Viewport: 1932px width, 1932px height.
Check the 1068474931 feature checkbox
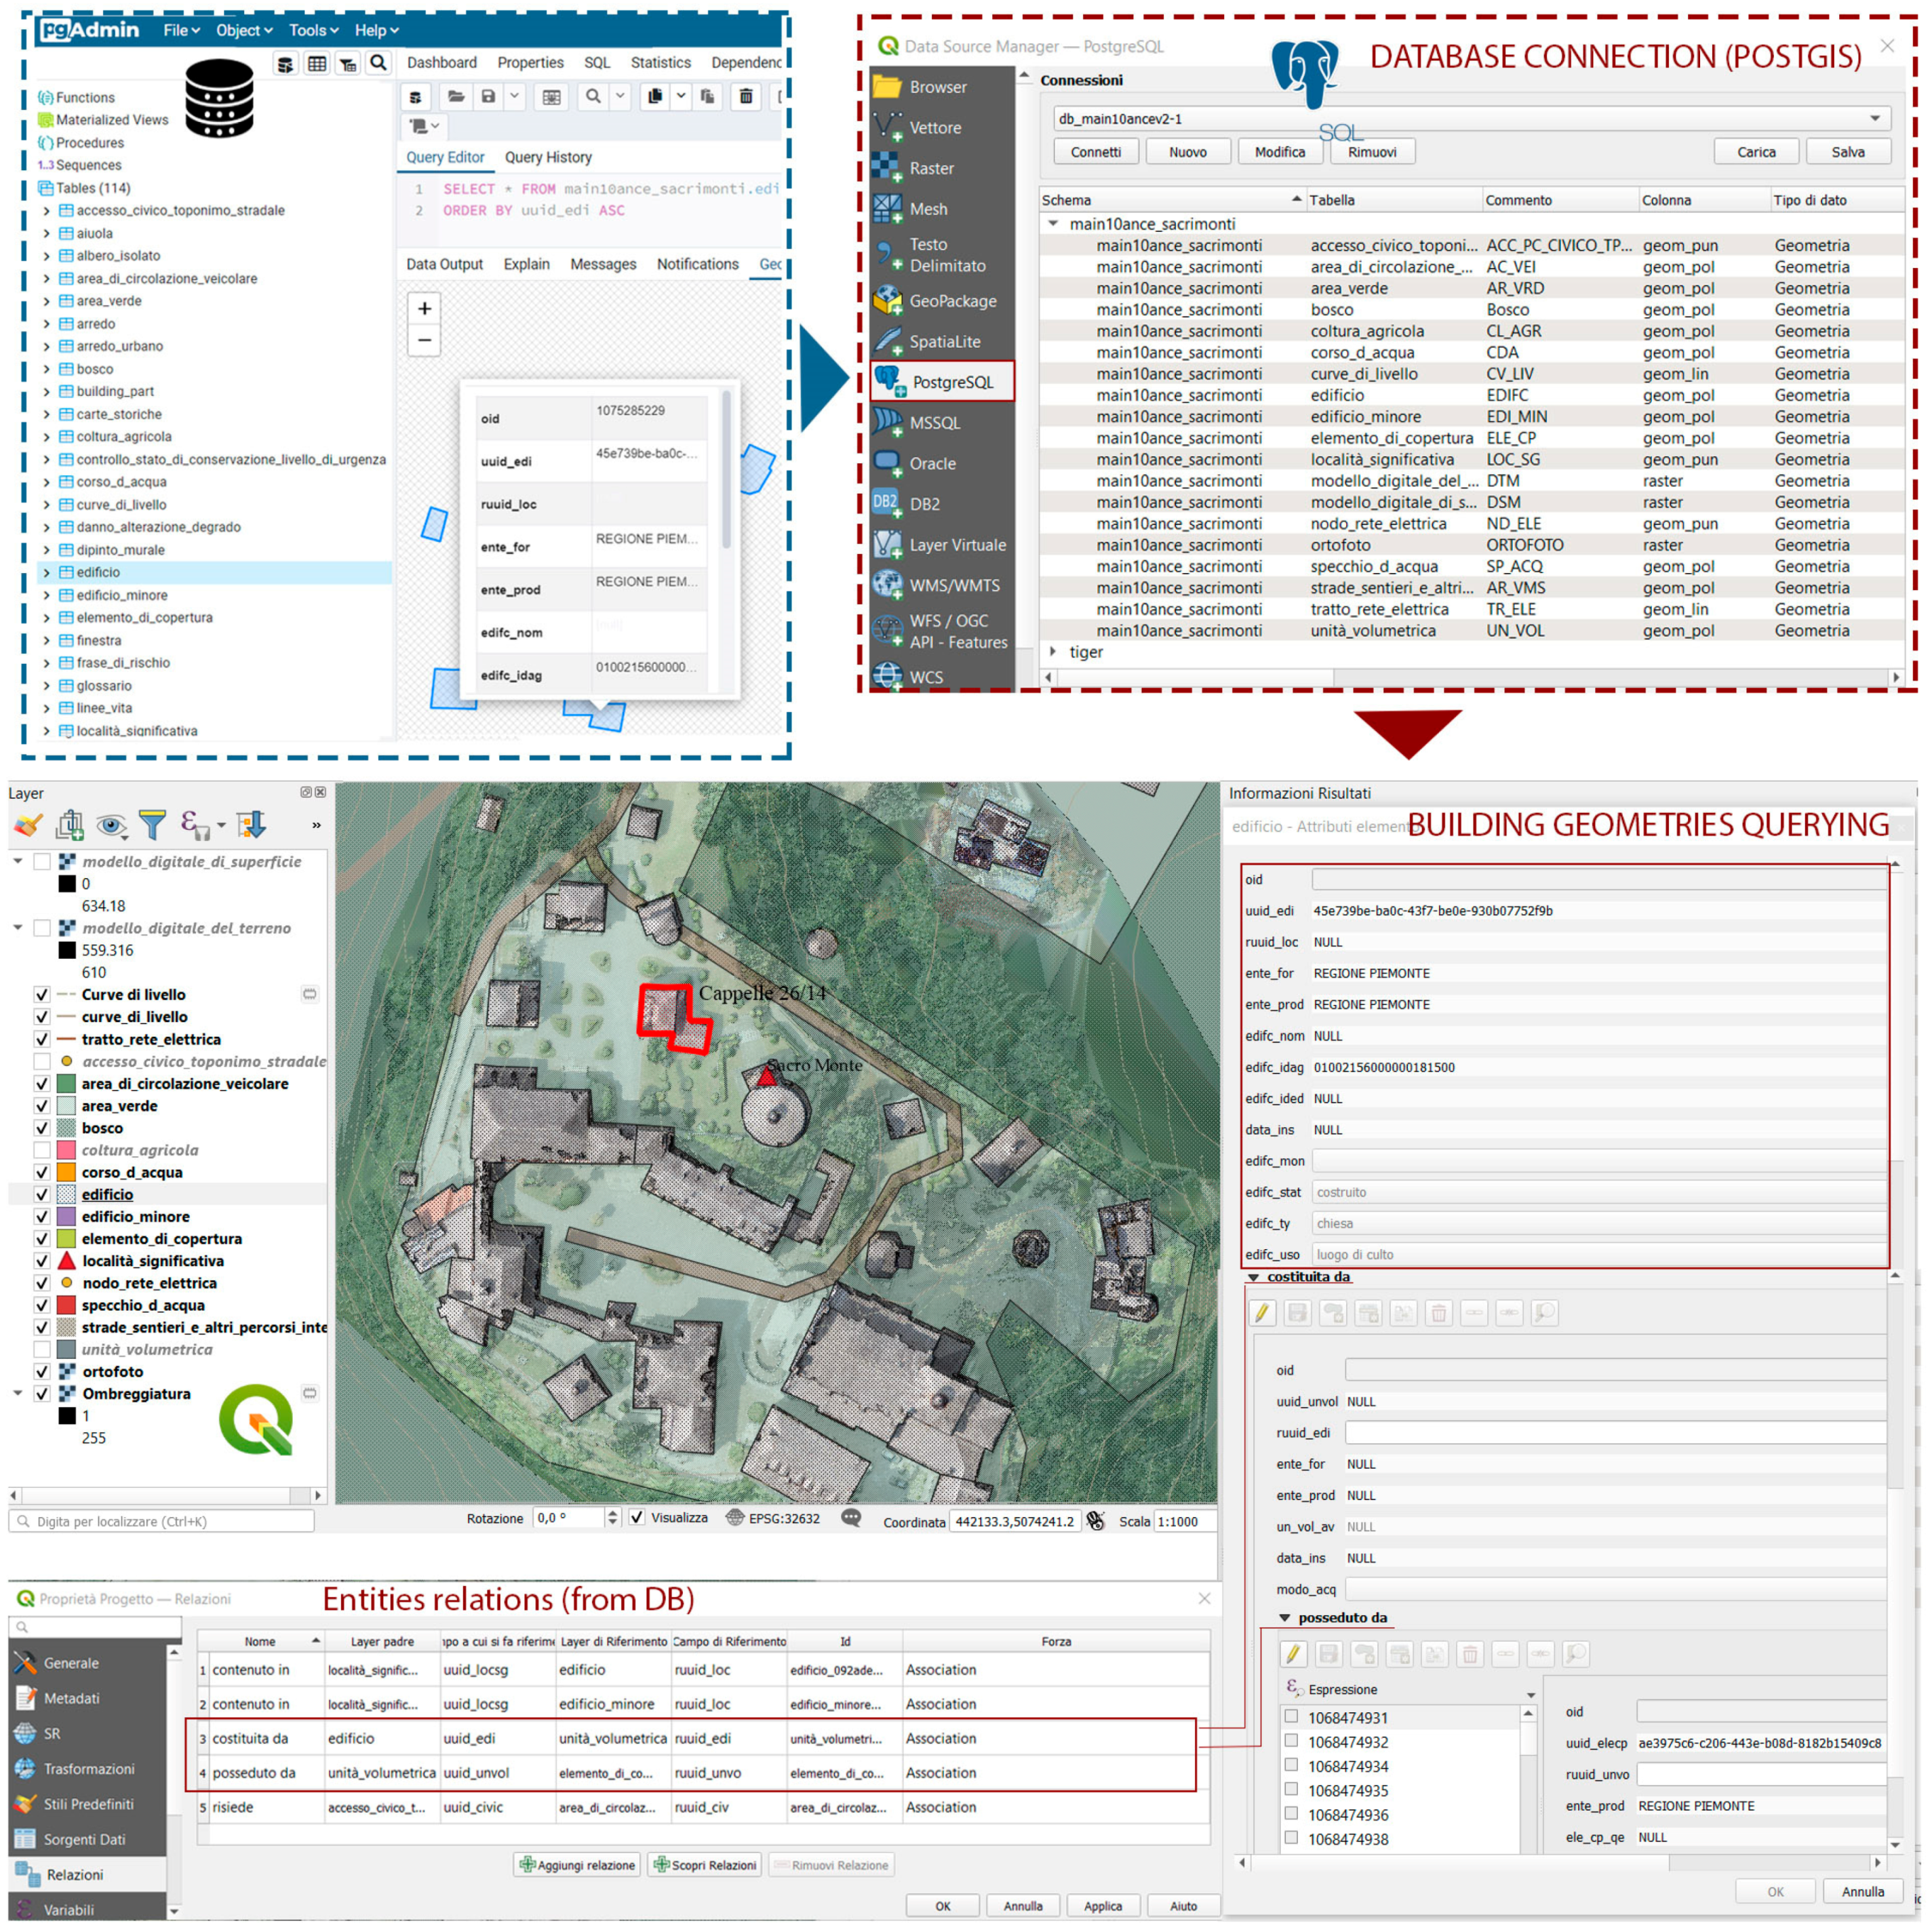coord(1291,1717)
